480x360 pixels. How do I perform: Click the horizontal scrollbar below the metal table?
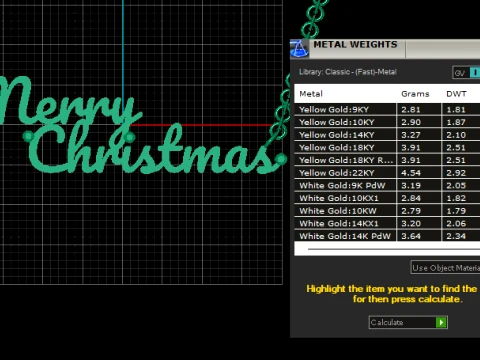[x=393, y=249]
